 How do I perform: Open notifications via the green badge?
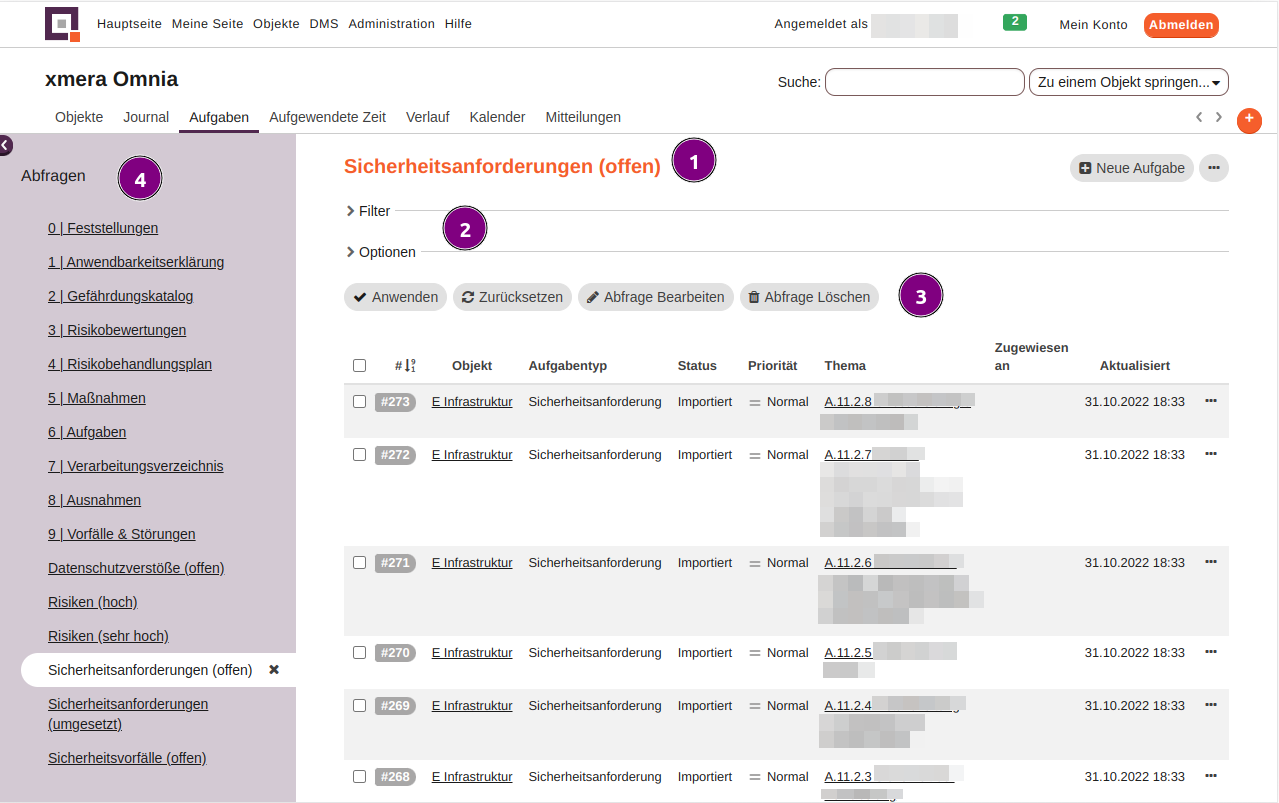point(1014,20)
